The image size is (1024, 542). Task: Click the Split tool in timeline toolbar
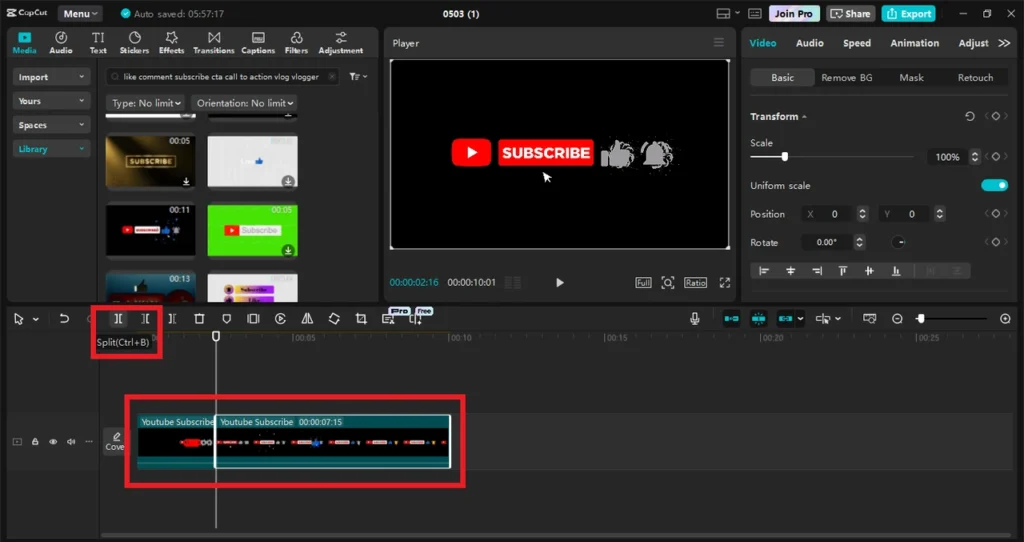coord(118,319)
